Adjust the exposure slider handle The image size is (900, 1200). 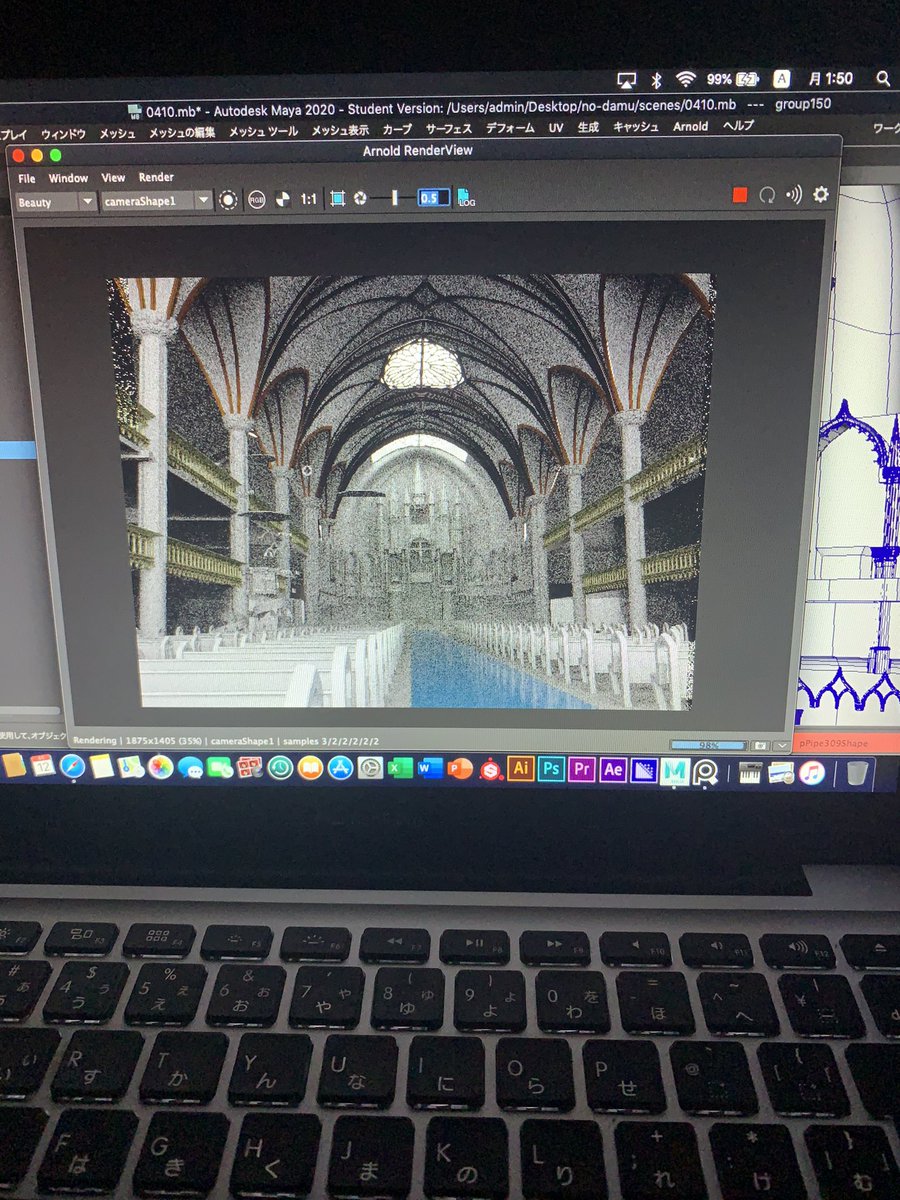[395, 198]
